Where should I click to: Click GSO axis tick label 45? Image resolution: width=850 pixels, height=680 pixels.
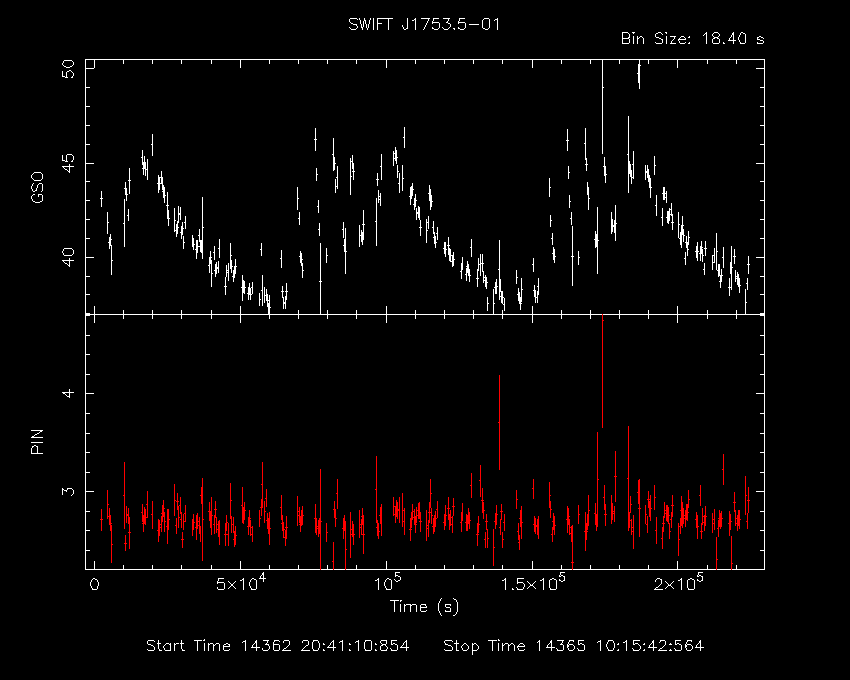[68, 163]
